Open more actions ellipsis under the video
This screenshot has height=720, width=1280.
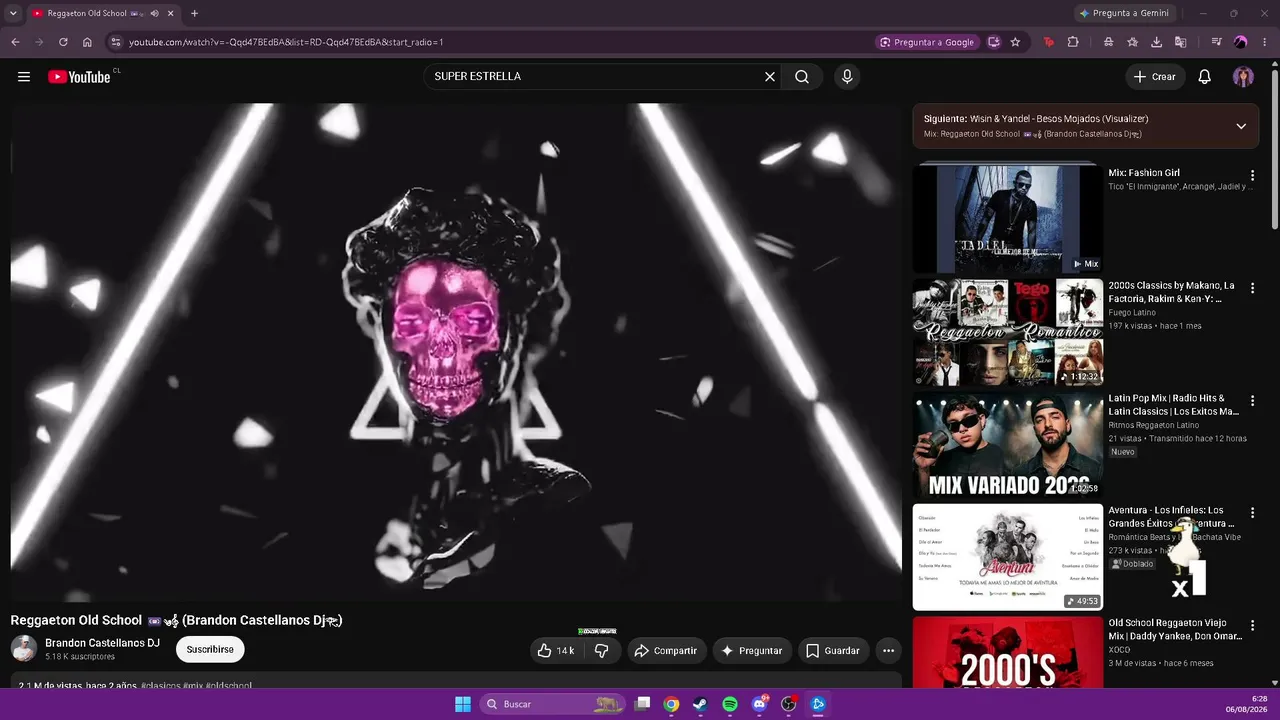(888, 650)
